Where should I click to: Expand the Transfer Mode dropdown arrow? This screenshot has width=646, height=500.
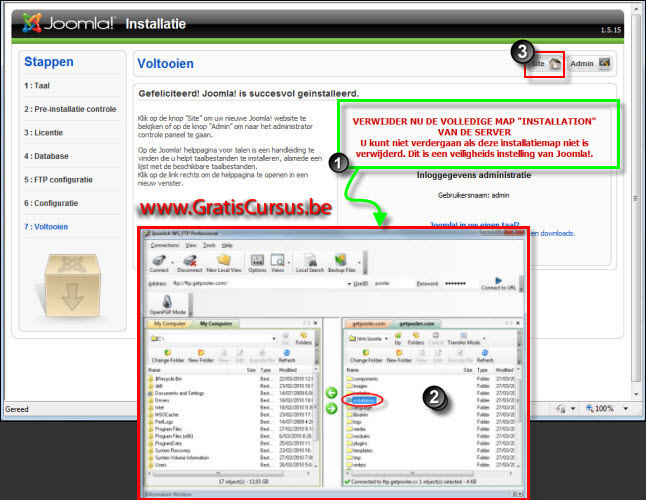484,339
